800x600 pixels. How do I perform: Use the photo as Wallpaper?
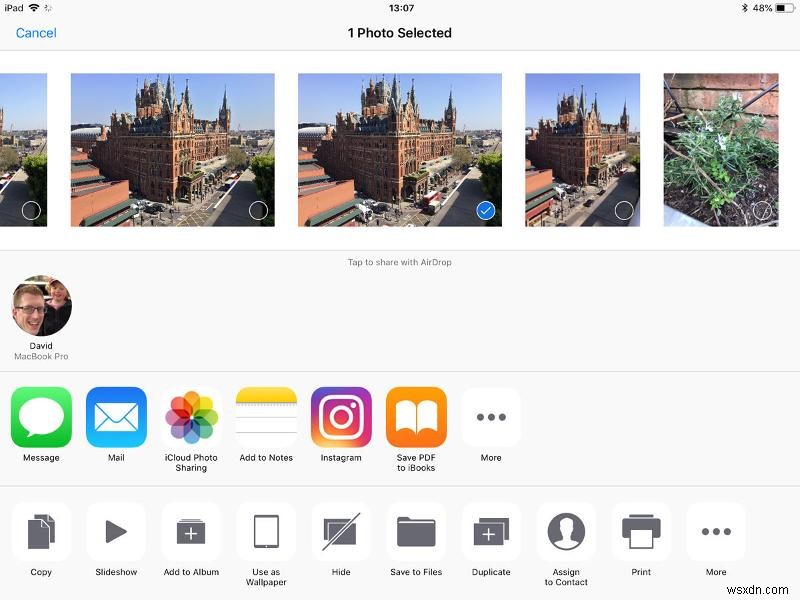tap(266, 531)
